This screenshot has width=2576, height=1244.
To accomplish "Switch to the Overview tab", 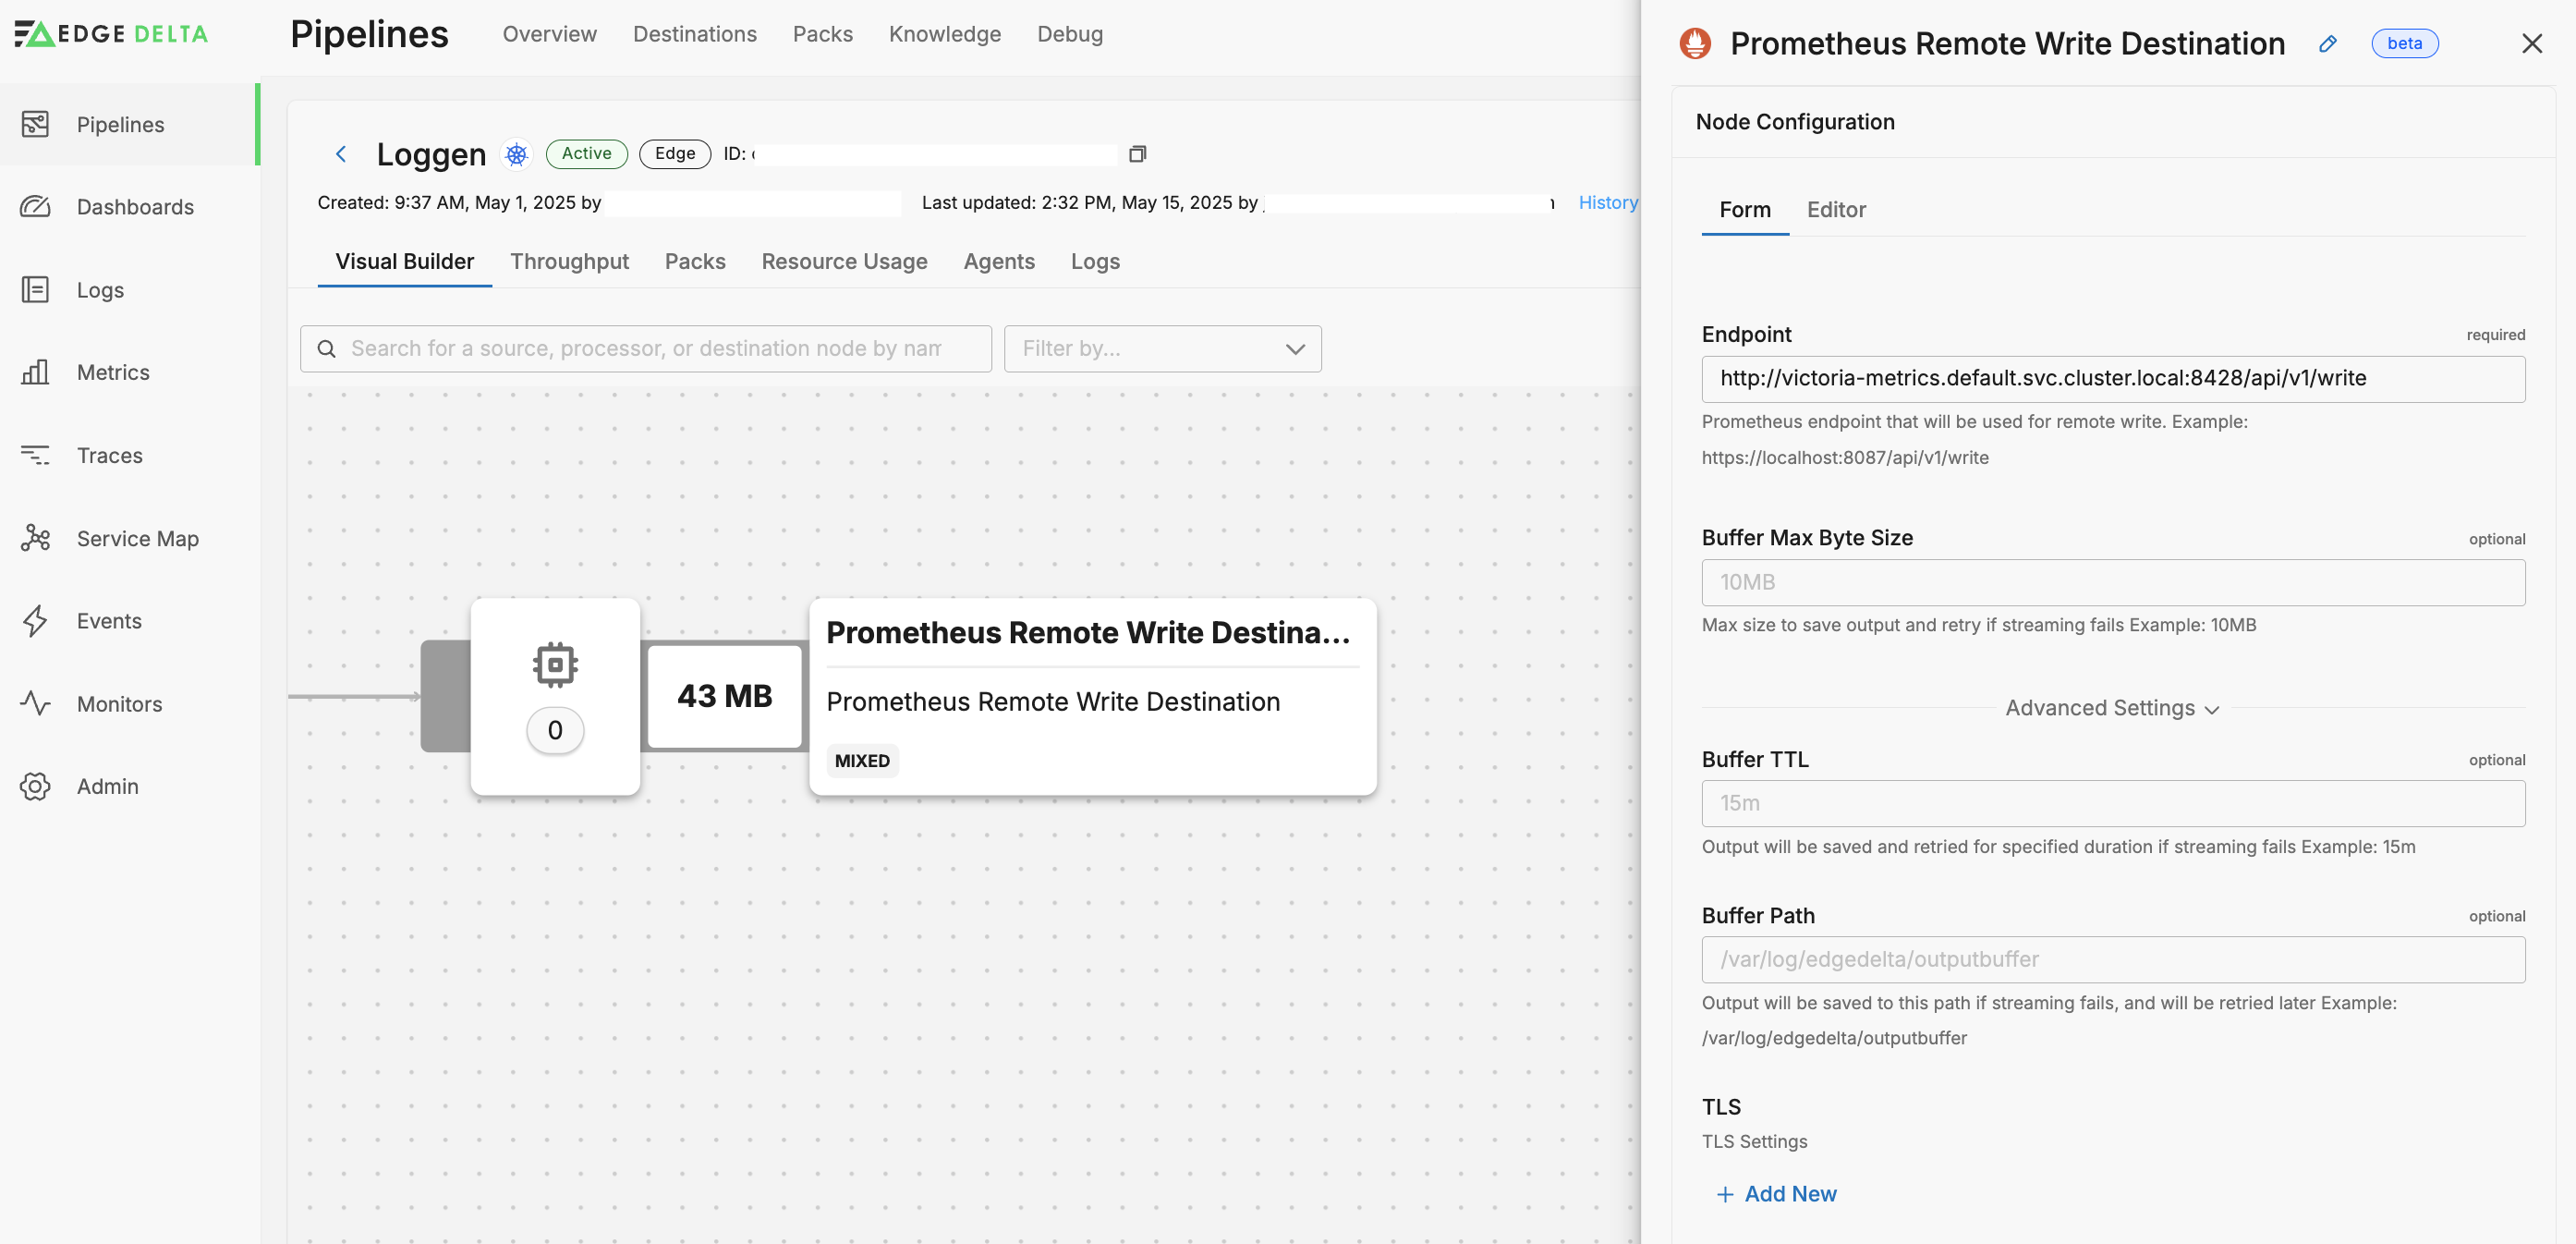I will tap(549, 34).
